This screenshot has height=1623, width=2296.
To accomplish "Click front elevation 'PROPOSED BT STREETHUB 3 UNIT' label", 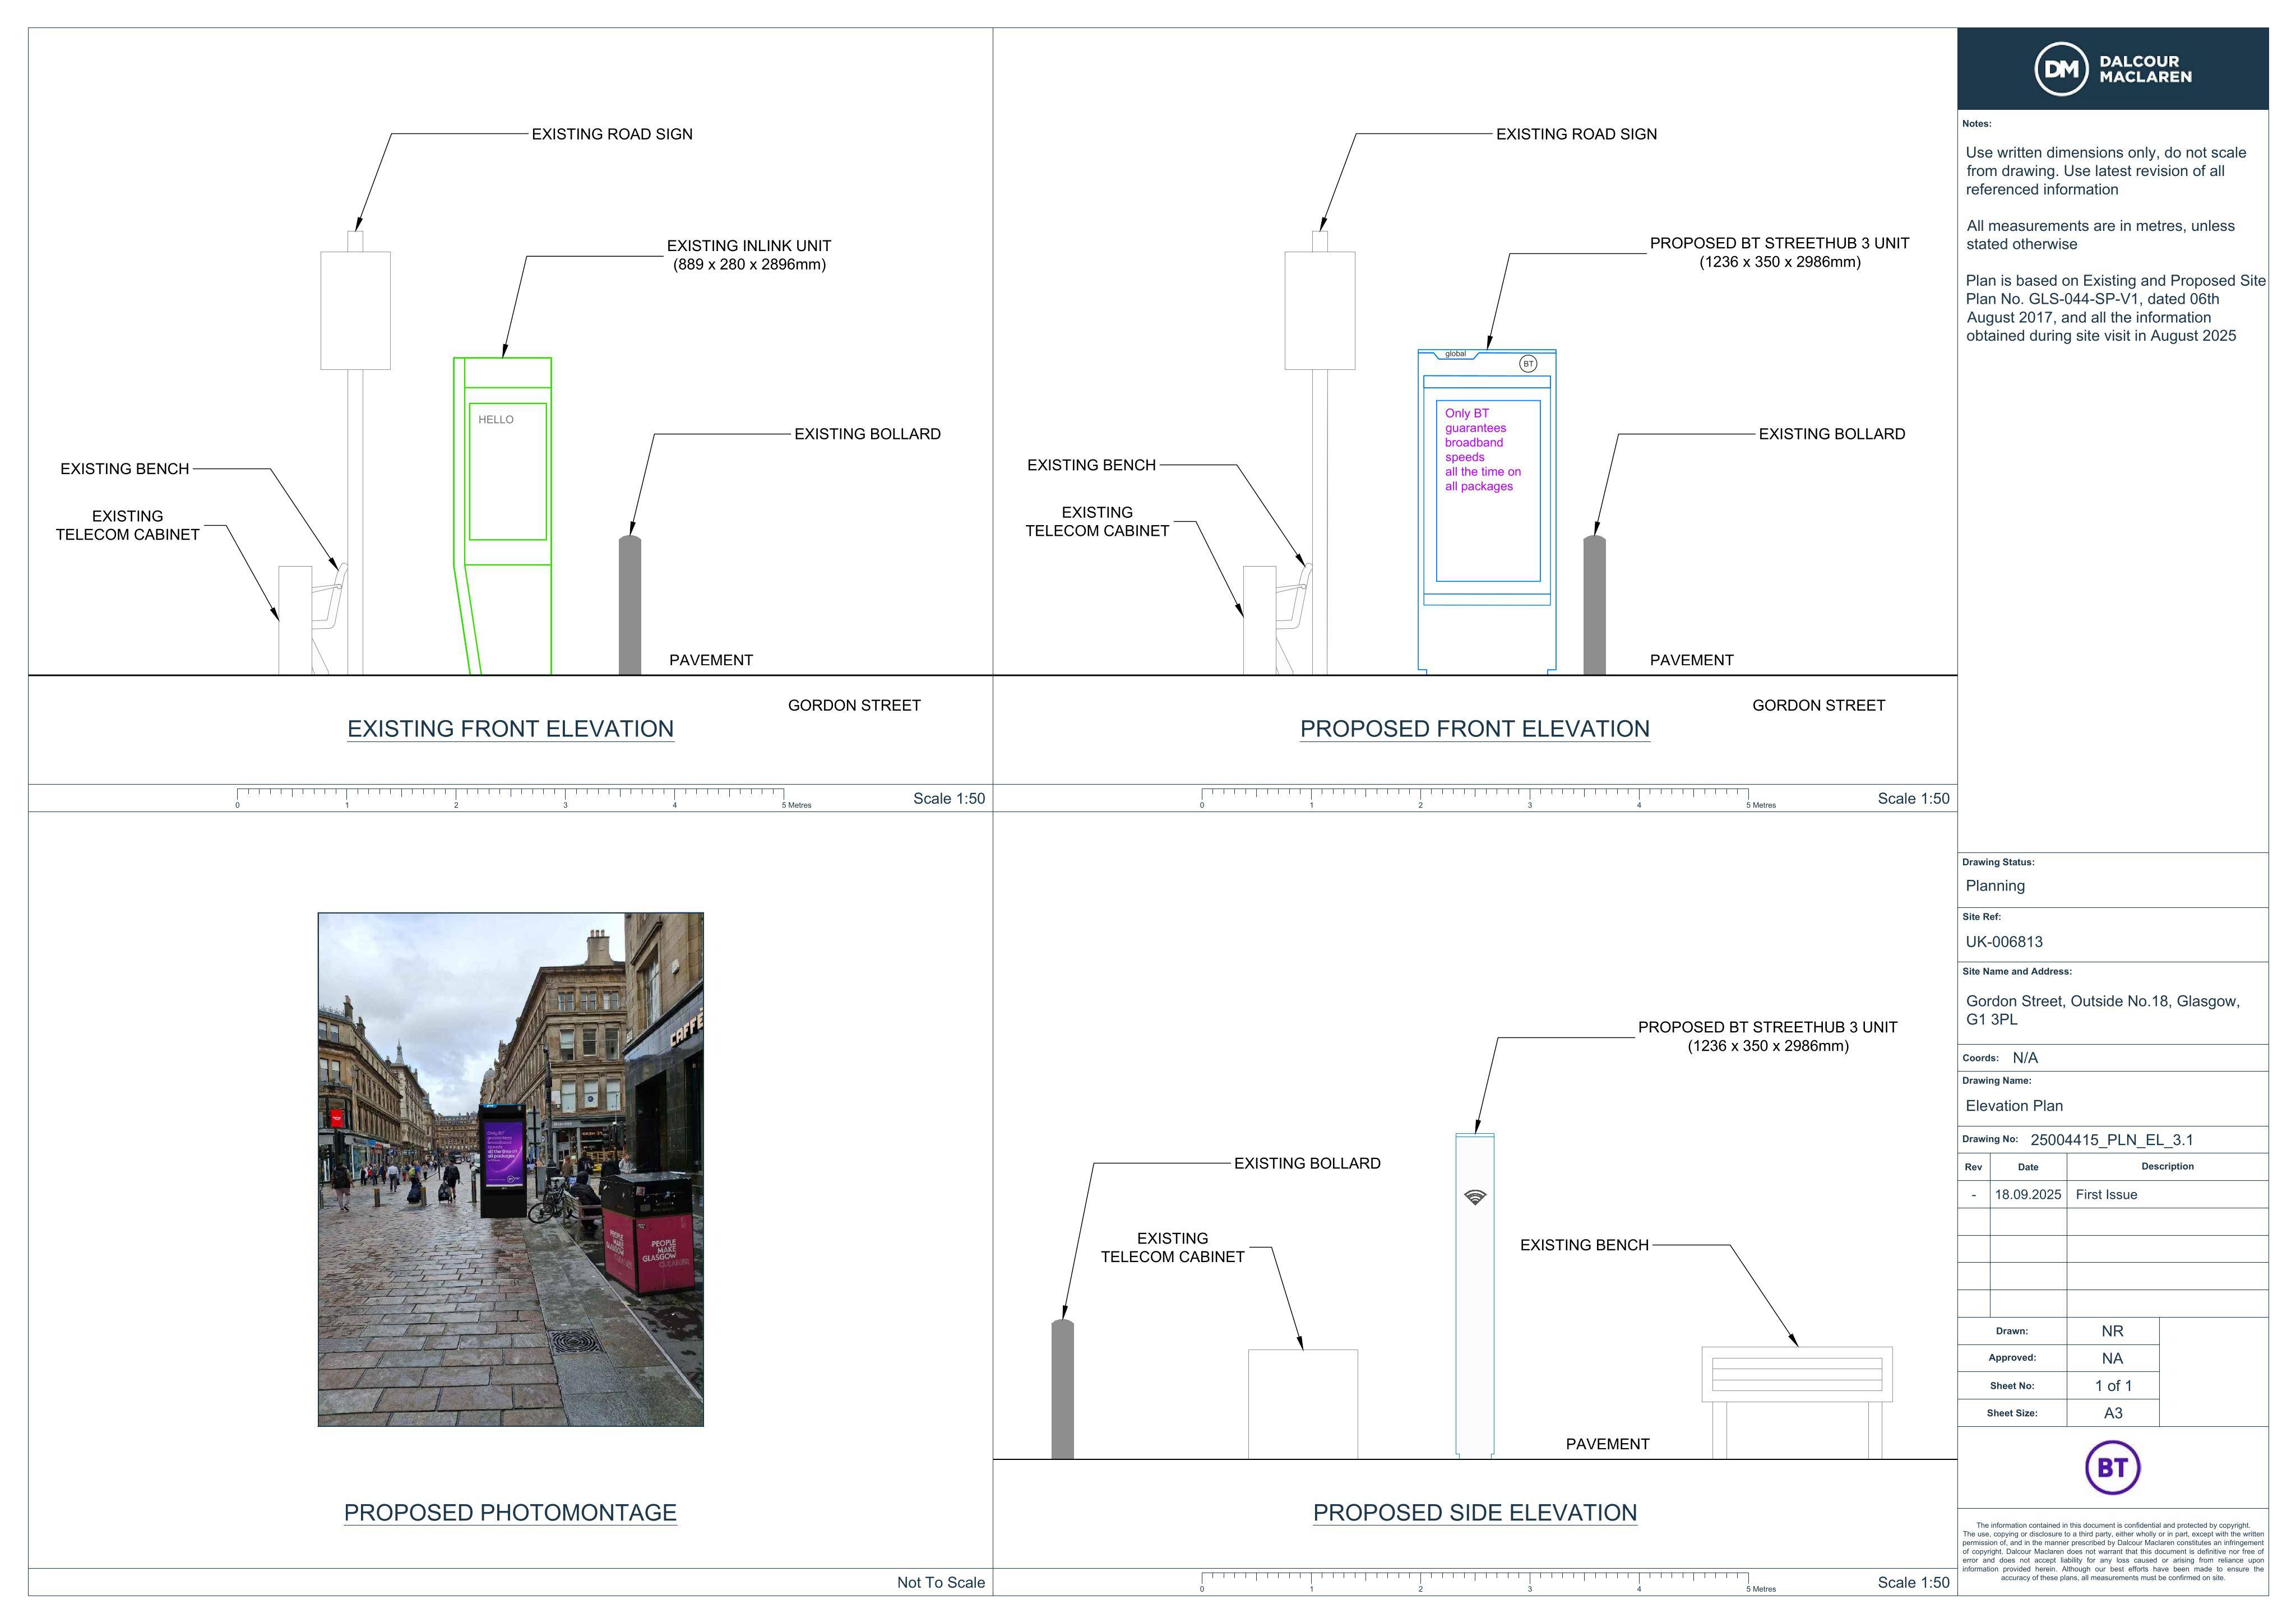I will [x=1780, y=252].
